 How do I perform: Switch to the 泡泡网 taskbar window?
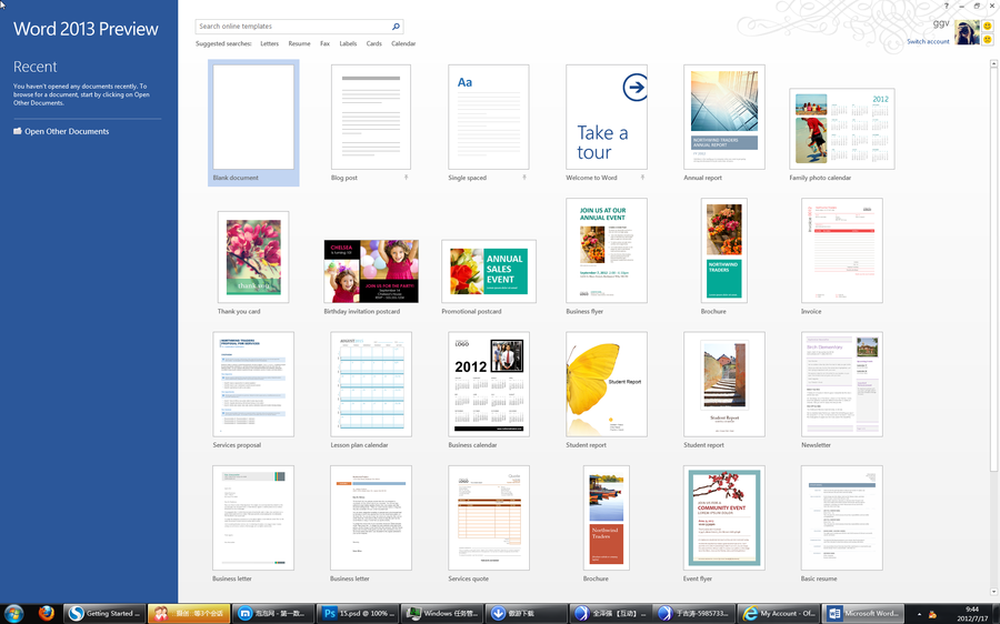(273, 613)
